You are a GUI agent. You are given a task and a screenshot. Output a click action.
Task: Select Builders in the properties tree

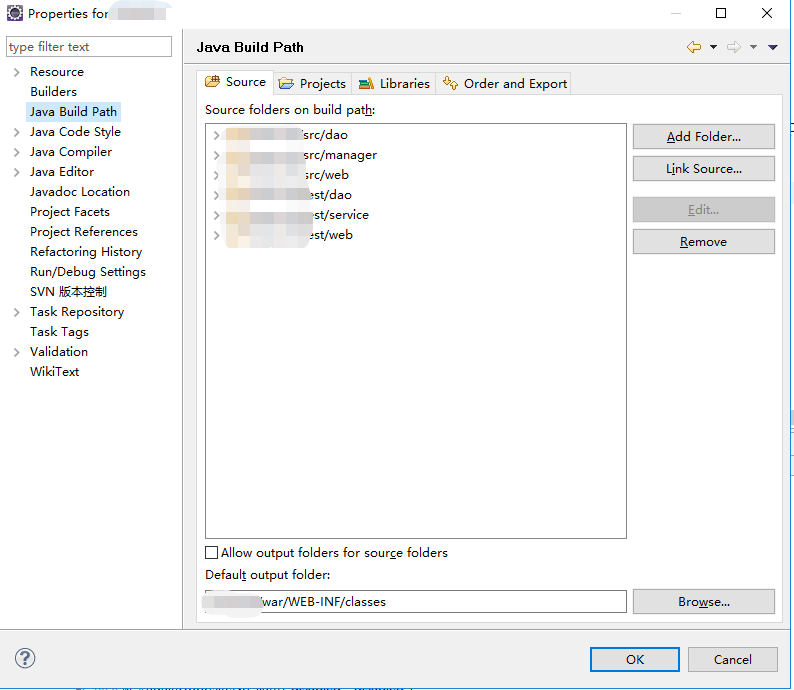[53, 92]
